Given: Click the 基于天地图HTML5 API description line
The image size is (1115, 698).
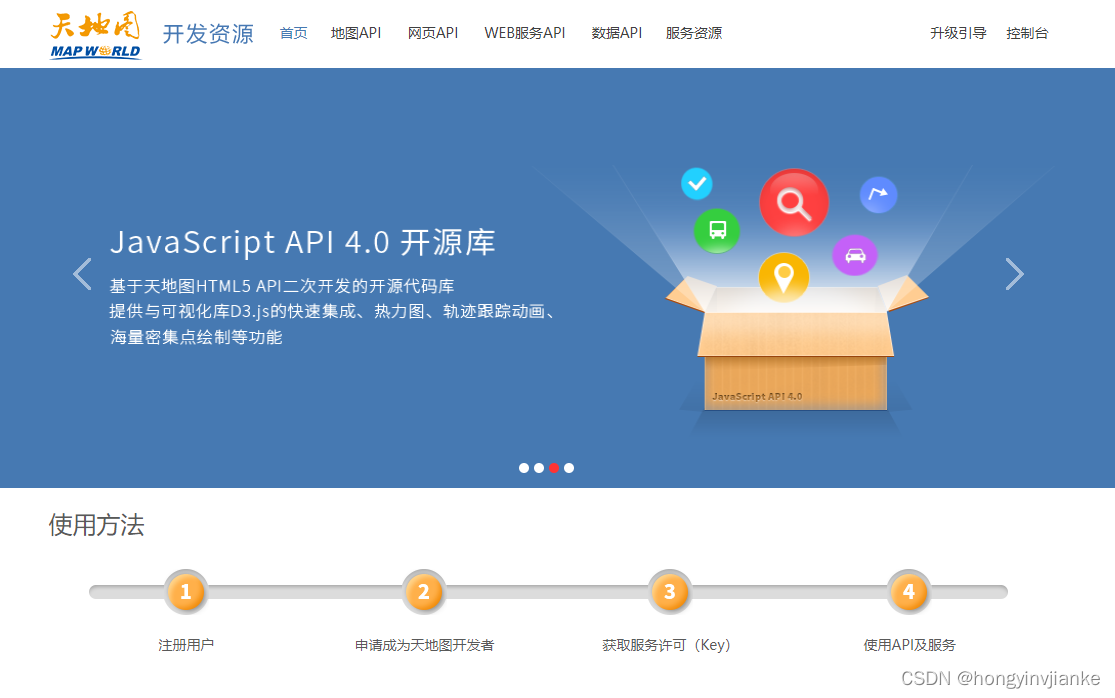Looking at the screenshot, I should (282, 286).
